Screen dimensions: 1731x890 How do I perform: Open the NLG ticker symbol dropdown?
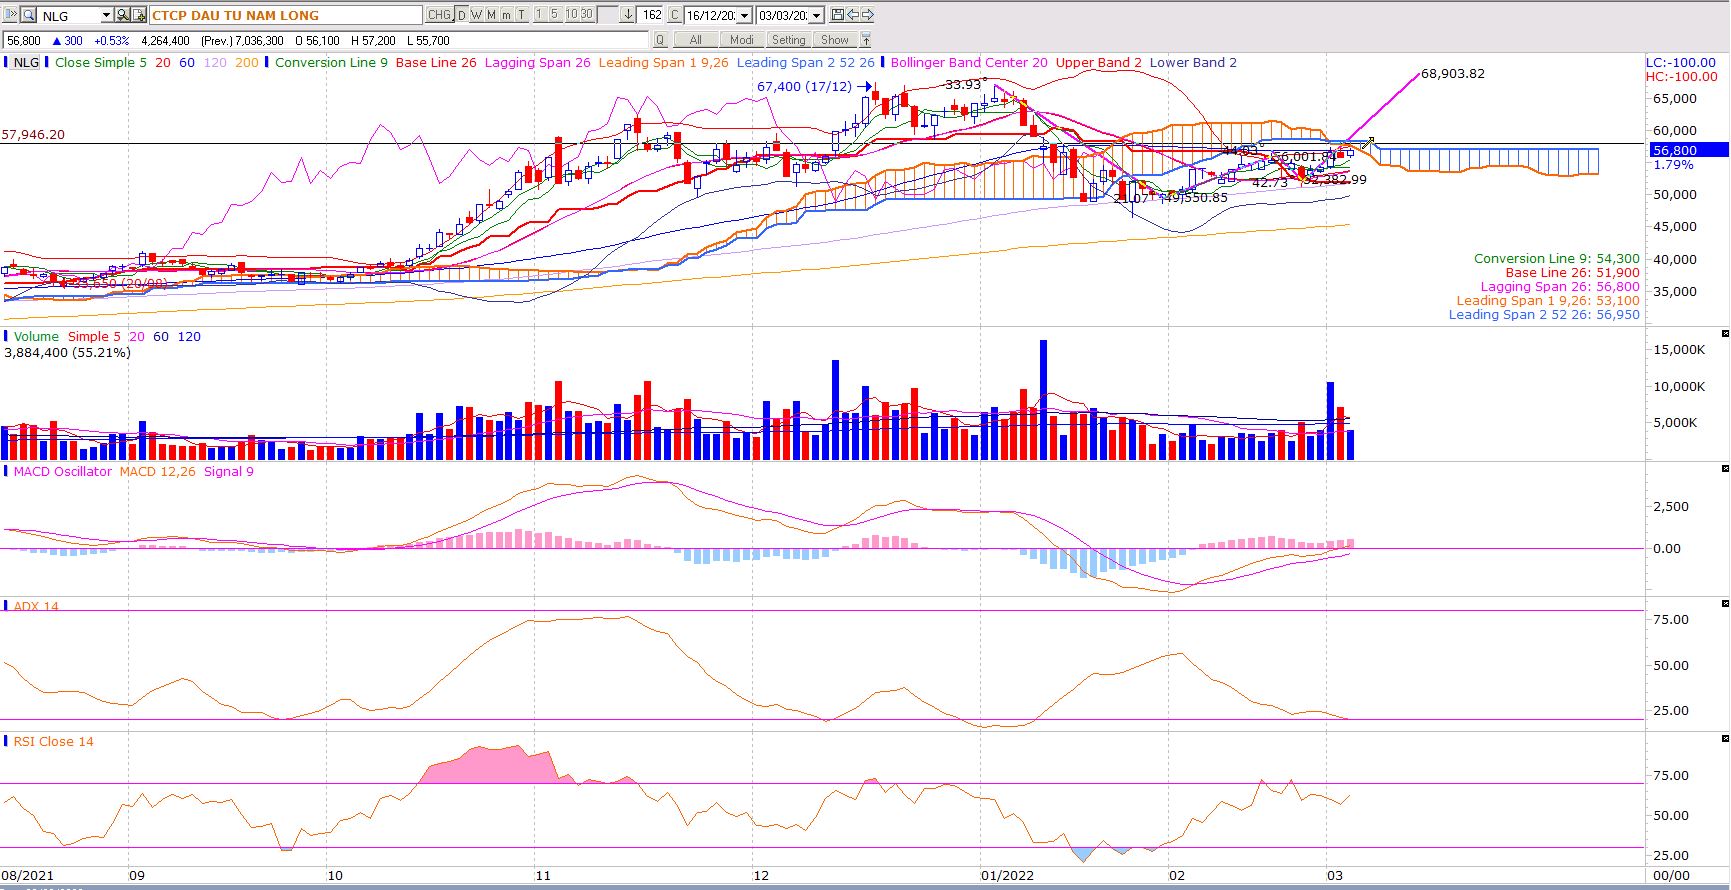(x=105, y=15)
